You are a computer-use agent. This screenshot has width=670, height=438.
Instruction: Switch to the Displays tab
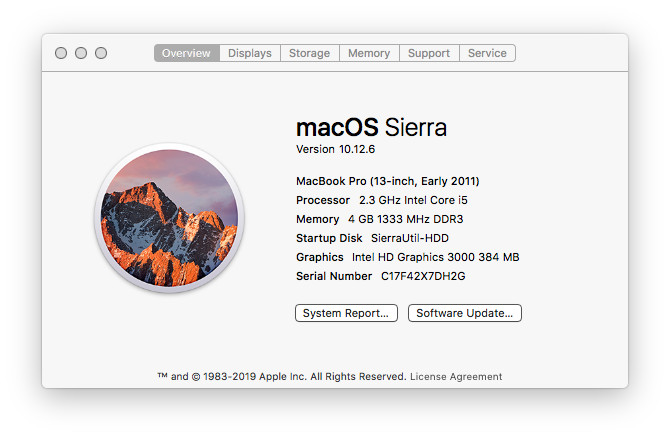coord(249,53)
